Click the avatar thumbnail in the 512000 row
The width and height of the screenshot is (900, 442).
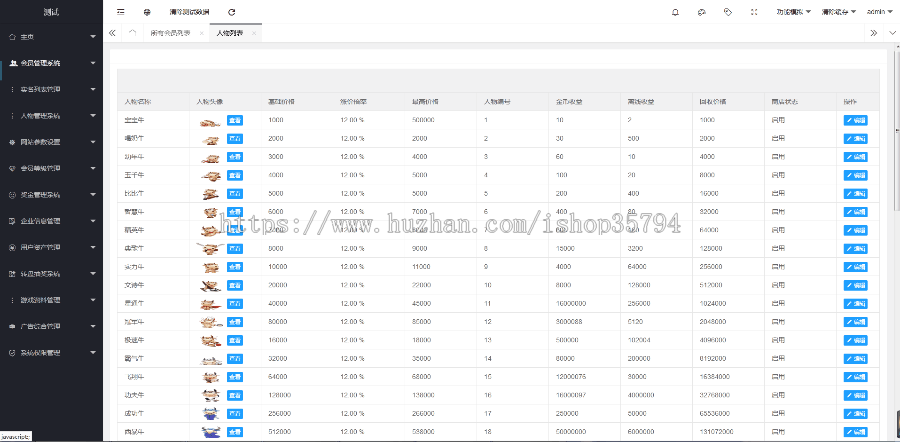pos(210,432)
